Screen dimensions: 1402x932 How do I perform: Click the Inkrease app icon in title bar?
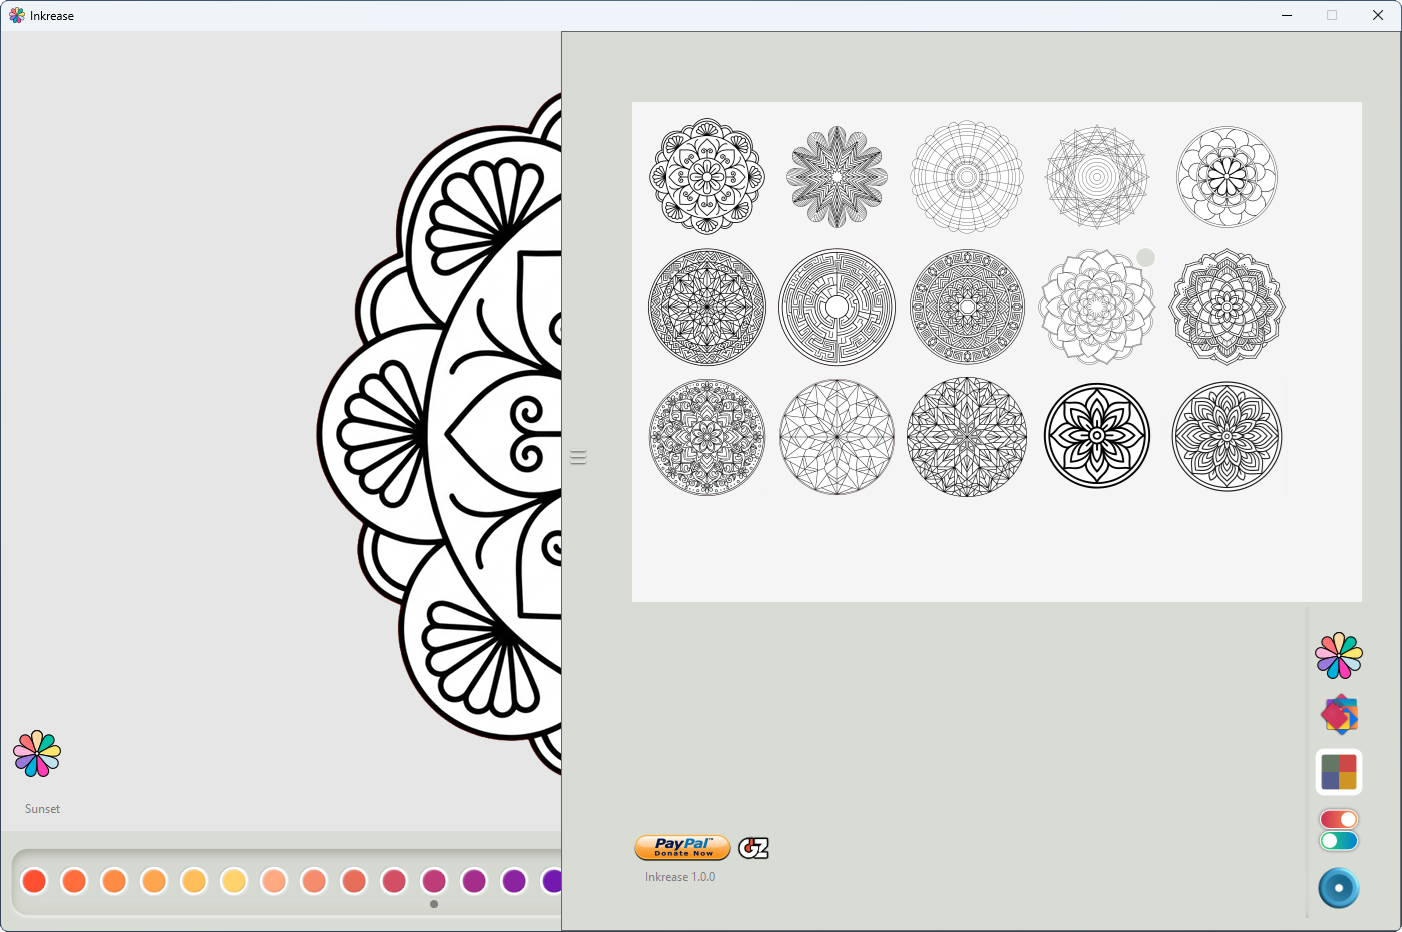(17, 16)
